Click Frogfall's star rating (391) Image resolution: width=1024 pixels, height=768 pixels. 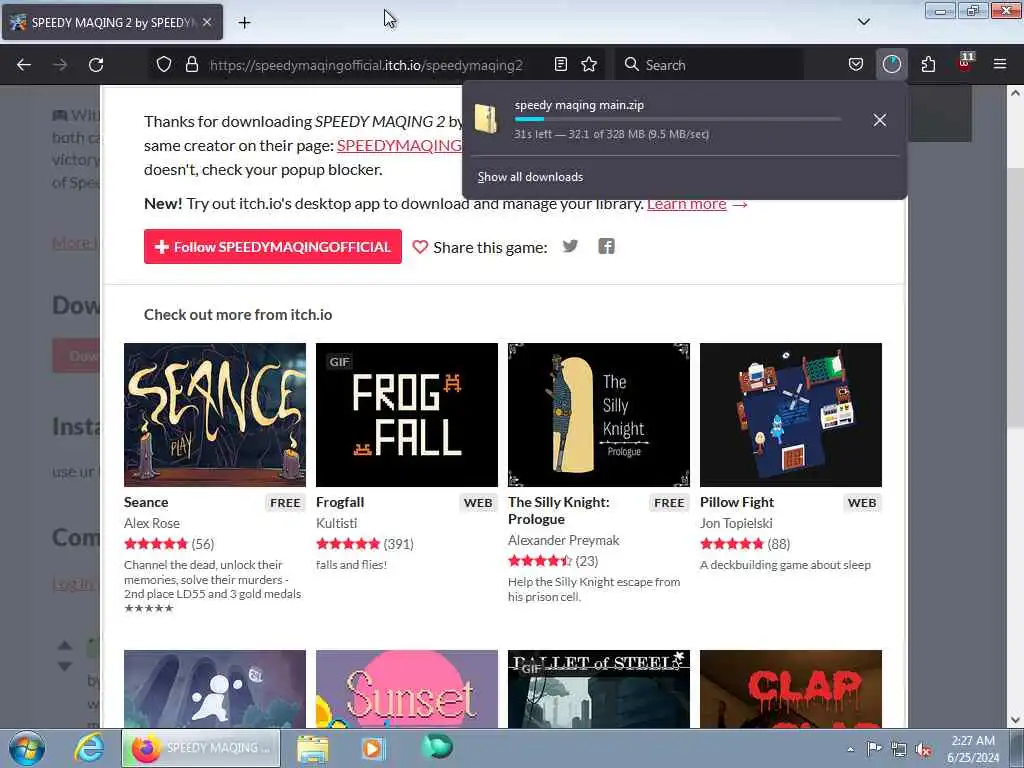coord(364,544)
